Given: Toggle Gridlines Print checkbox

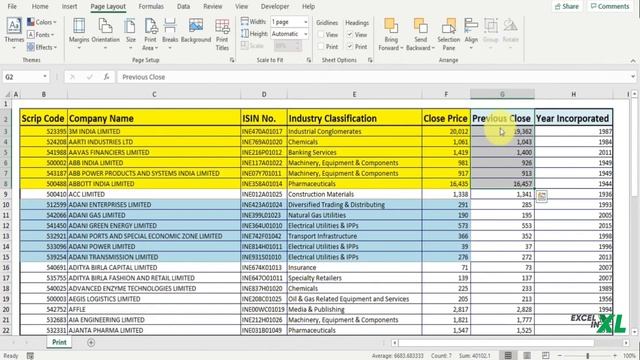Looking at the screenshot, I should 321,47.
